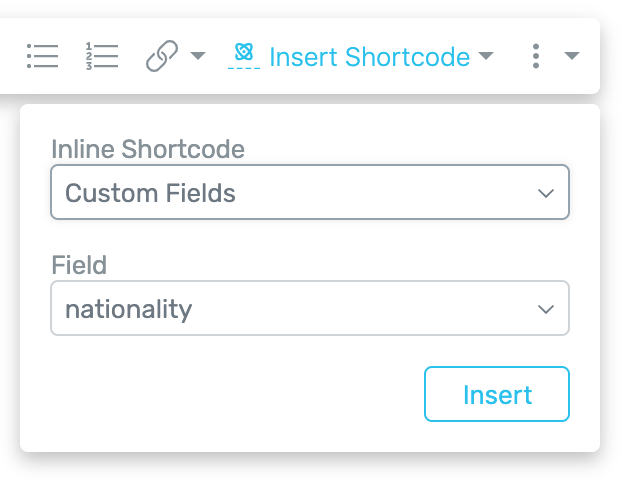624x480 pixels.
Task: Open the Inline Shortcode select box
Action: (310, 192)
